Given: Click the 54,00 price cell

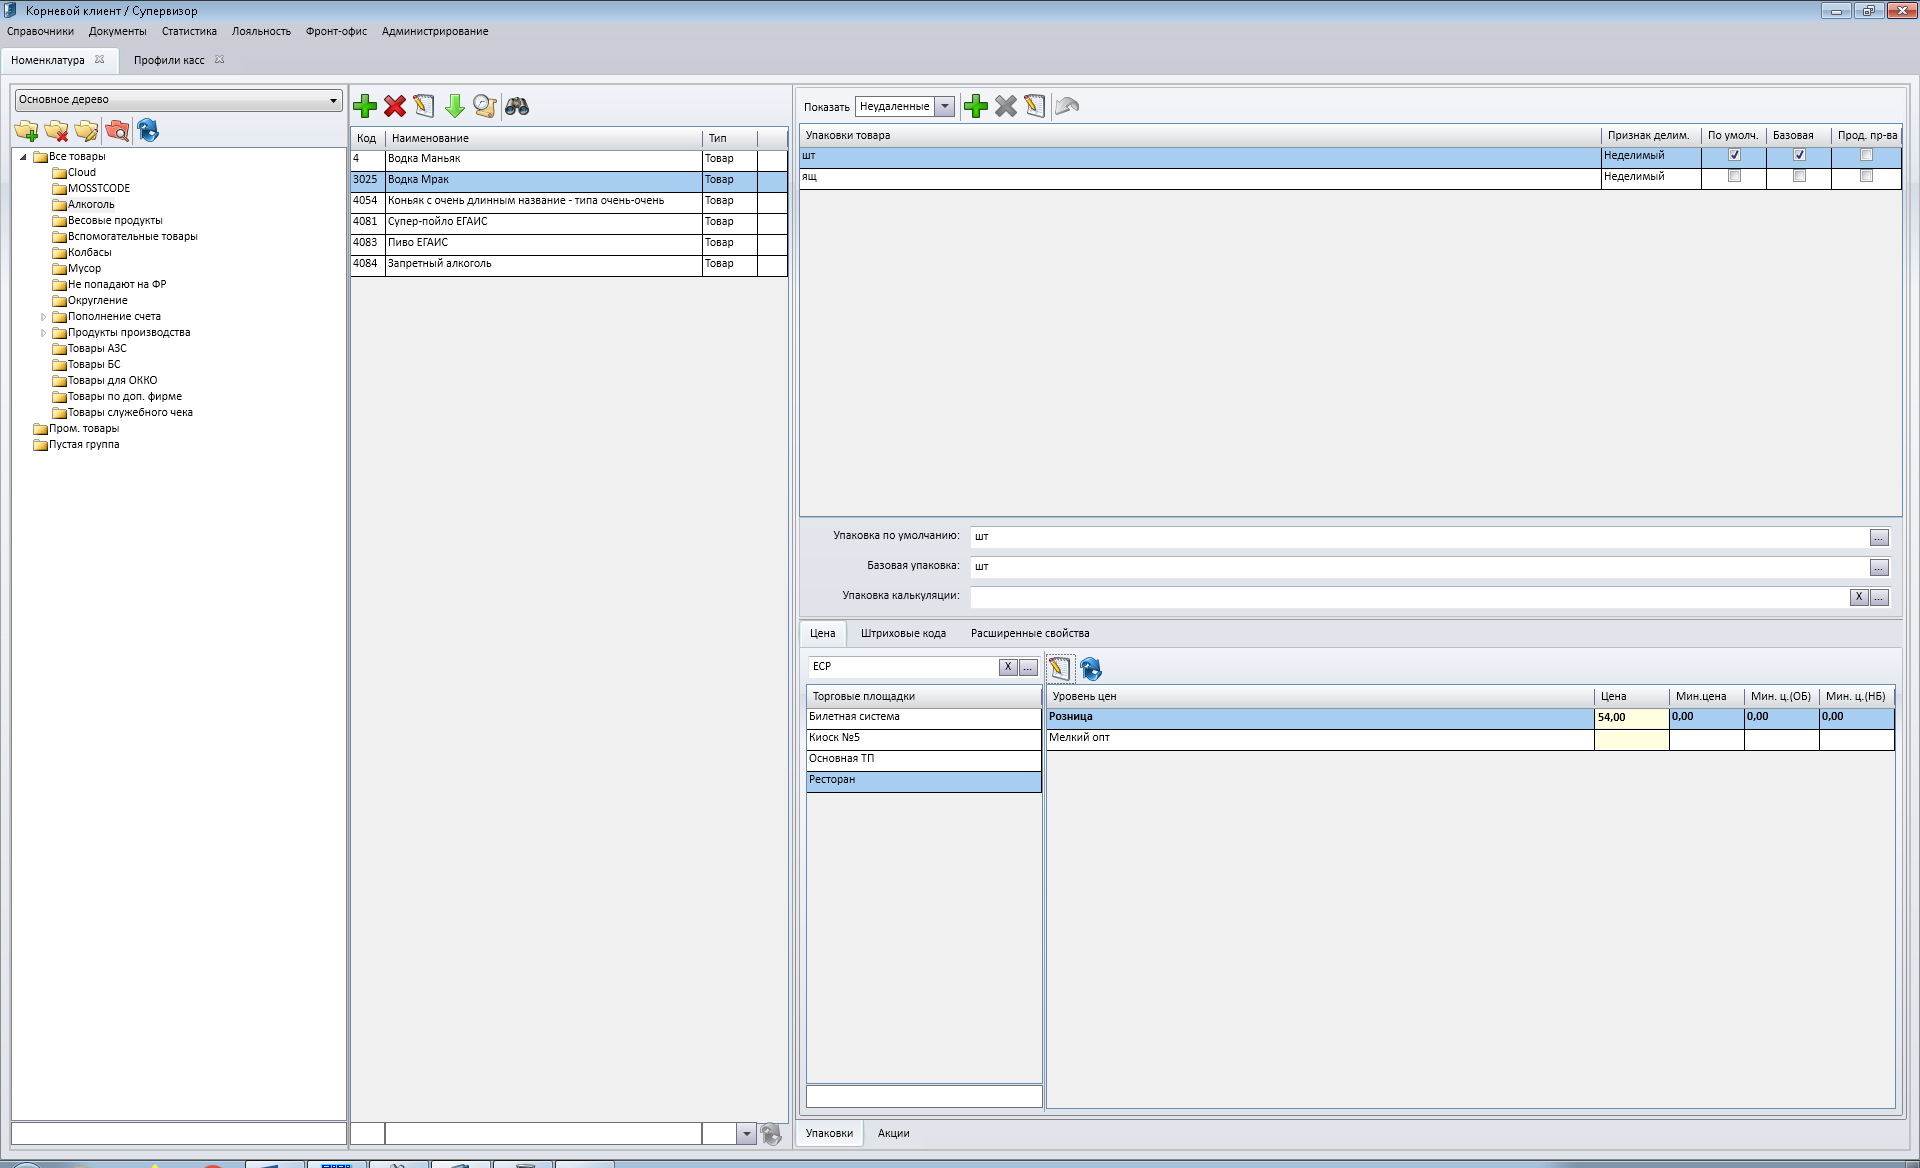Looking at the screenshot, I should (x=1631, y=718).
